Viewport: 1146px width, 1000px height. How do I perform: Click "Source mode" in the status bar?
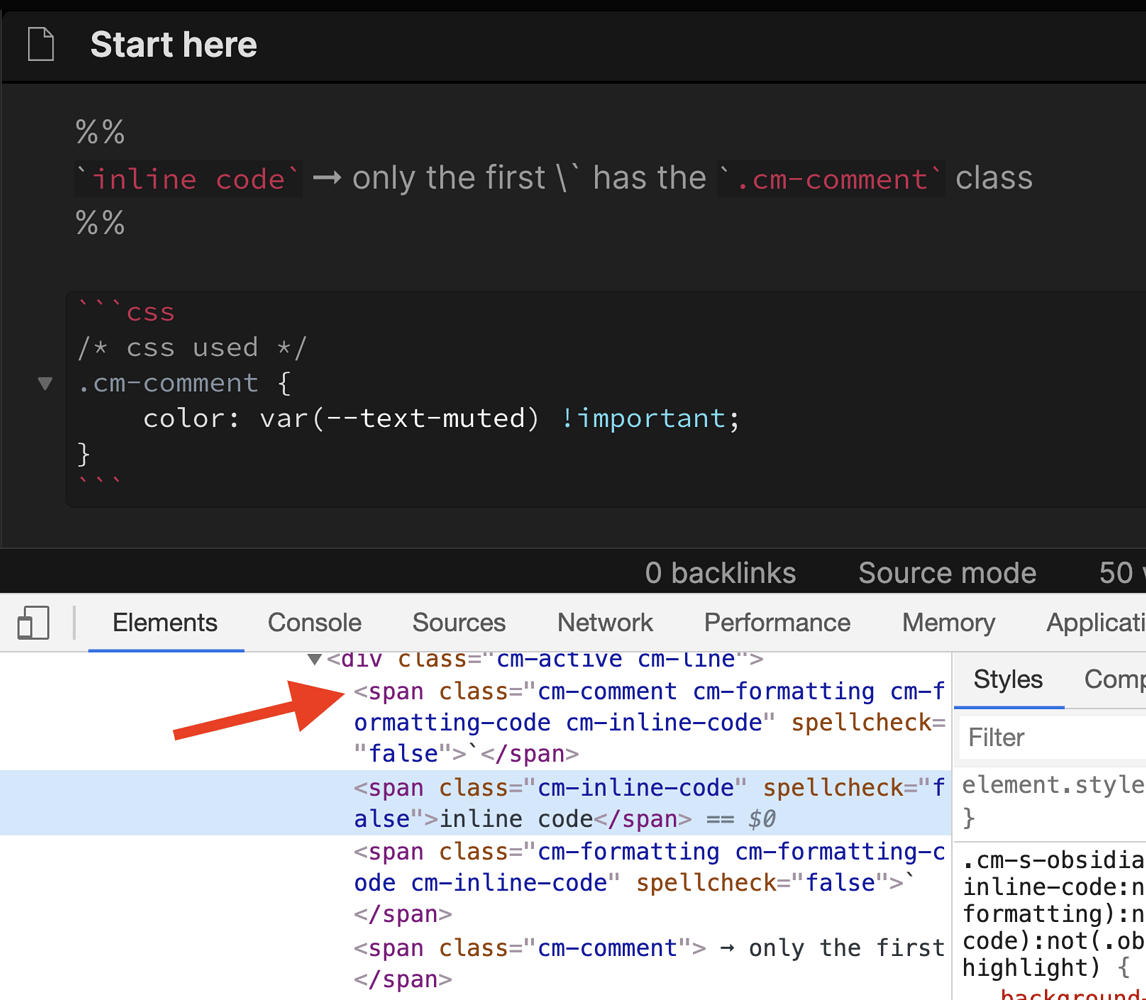(946, 573)
